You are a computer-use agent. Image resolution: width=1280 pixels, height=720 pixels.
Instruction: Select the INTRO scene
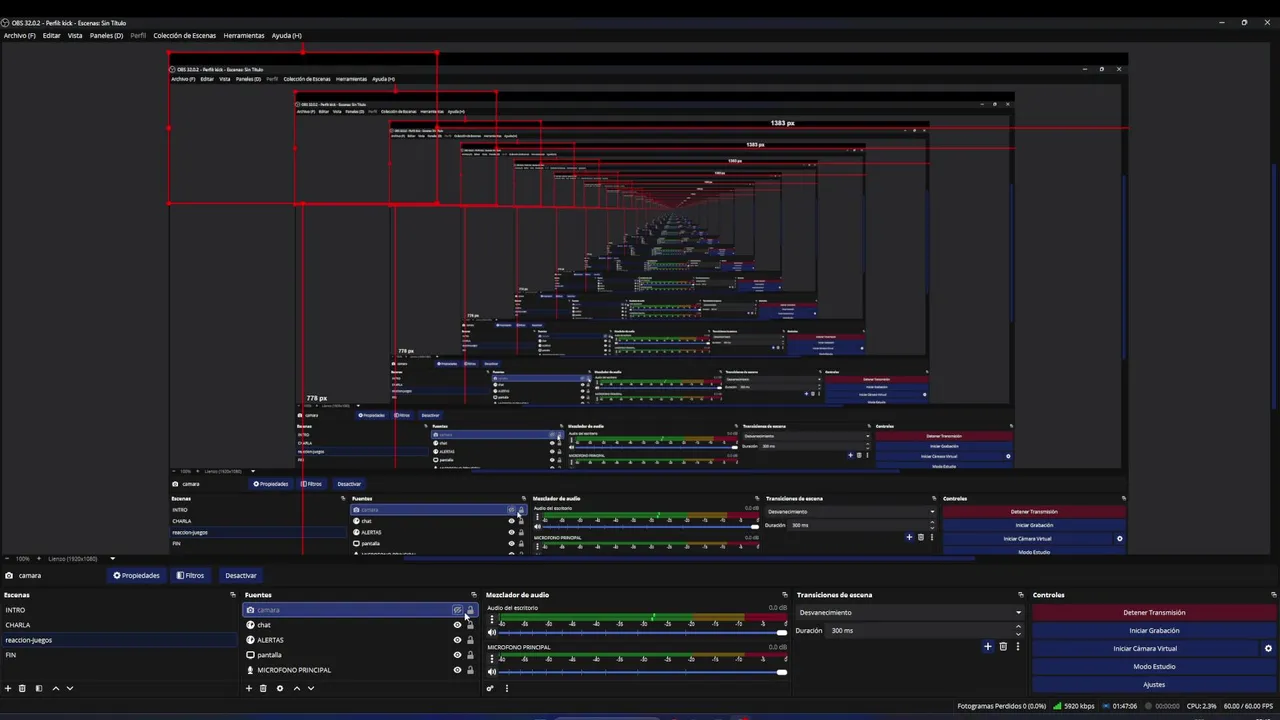120,610
